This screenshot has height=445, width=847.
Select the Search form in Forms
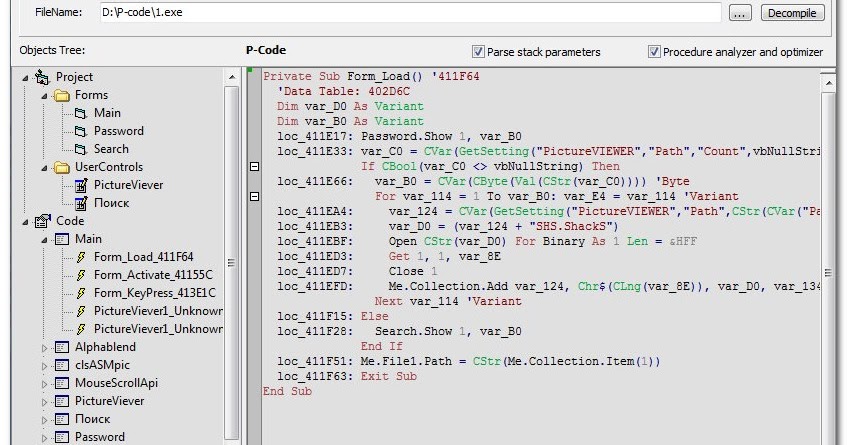point(111,149)
